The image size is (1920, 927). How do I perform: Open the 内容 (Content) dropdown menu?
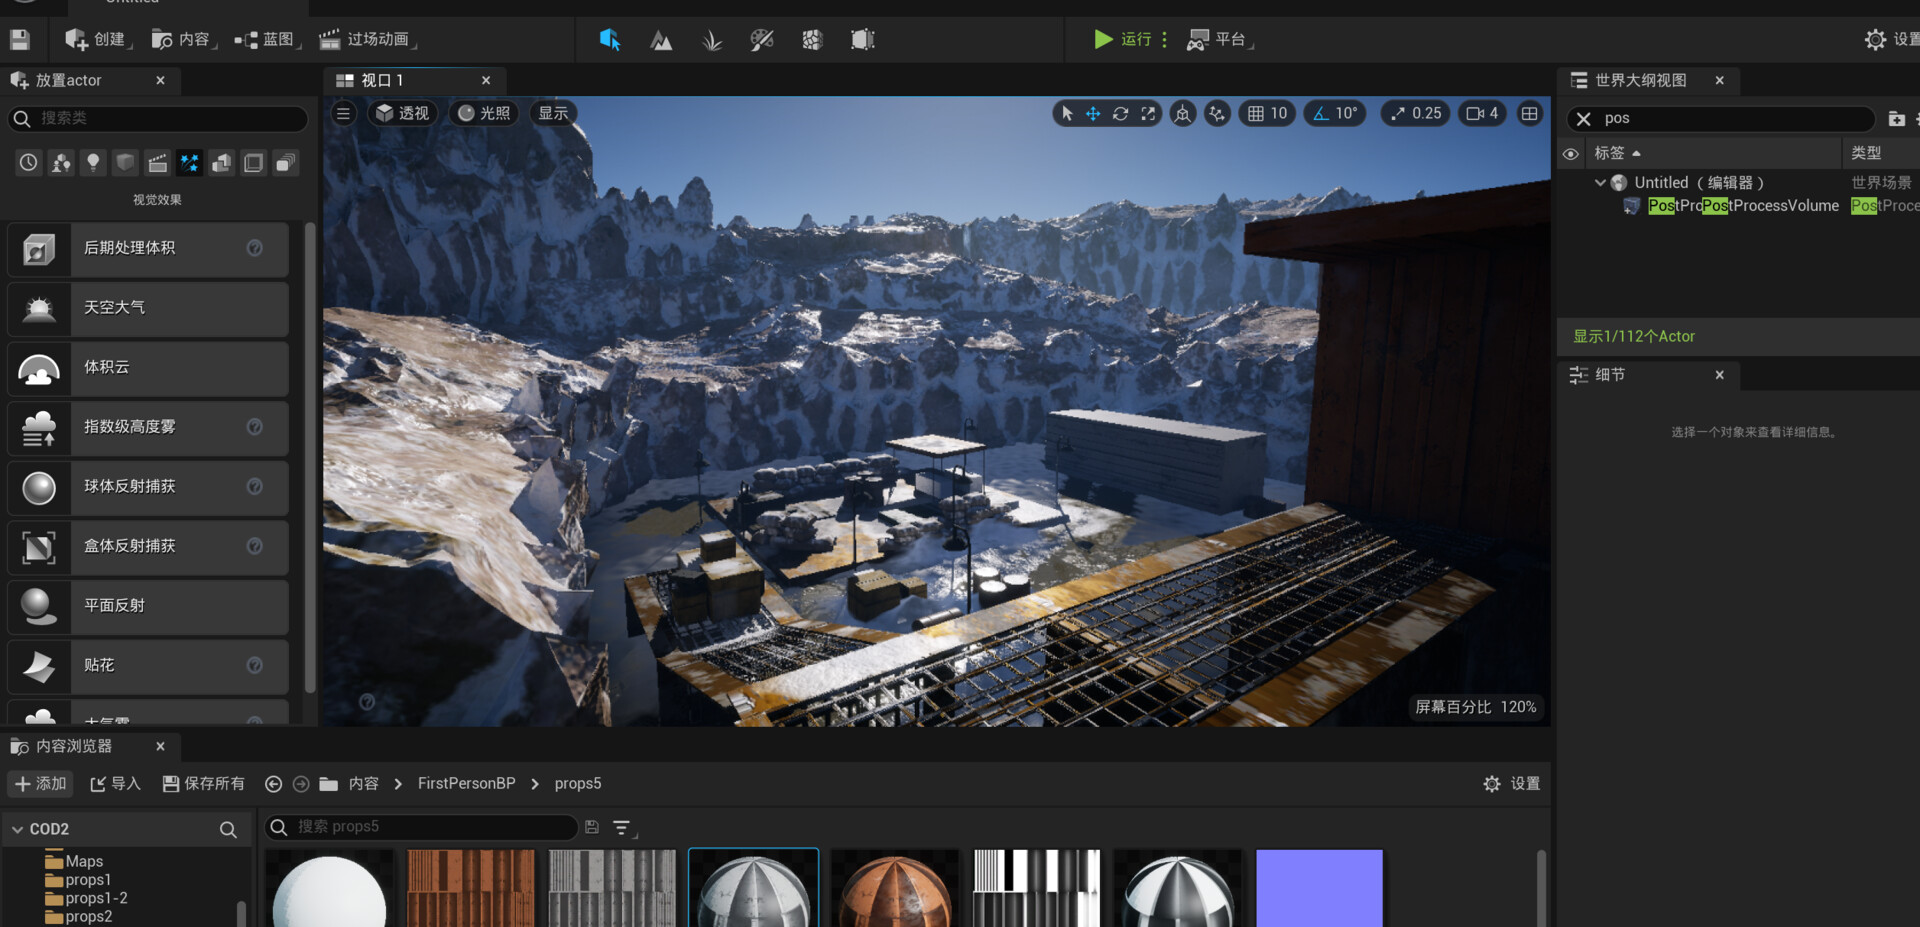coord(184,39)
